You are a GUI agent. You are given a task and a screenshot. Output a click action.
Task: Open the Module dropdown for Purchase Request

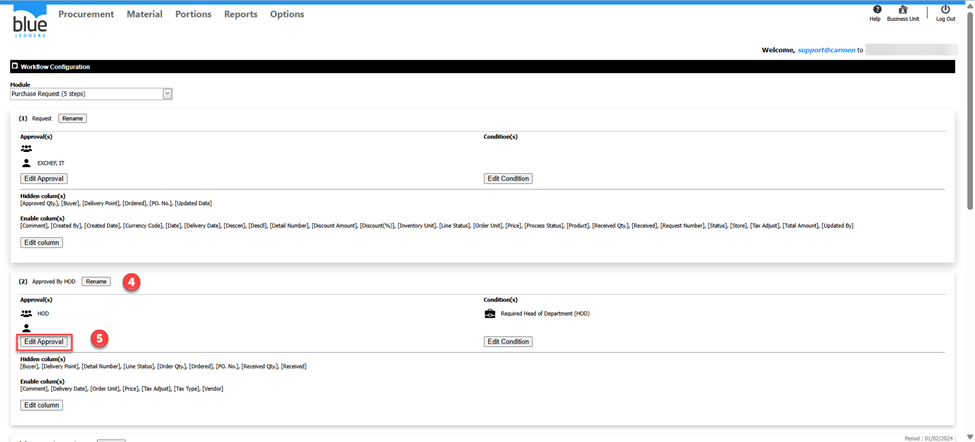(167, 94)
